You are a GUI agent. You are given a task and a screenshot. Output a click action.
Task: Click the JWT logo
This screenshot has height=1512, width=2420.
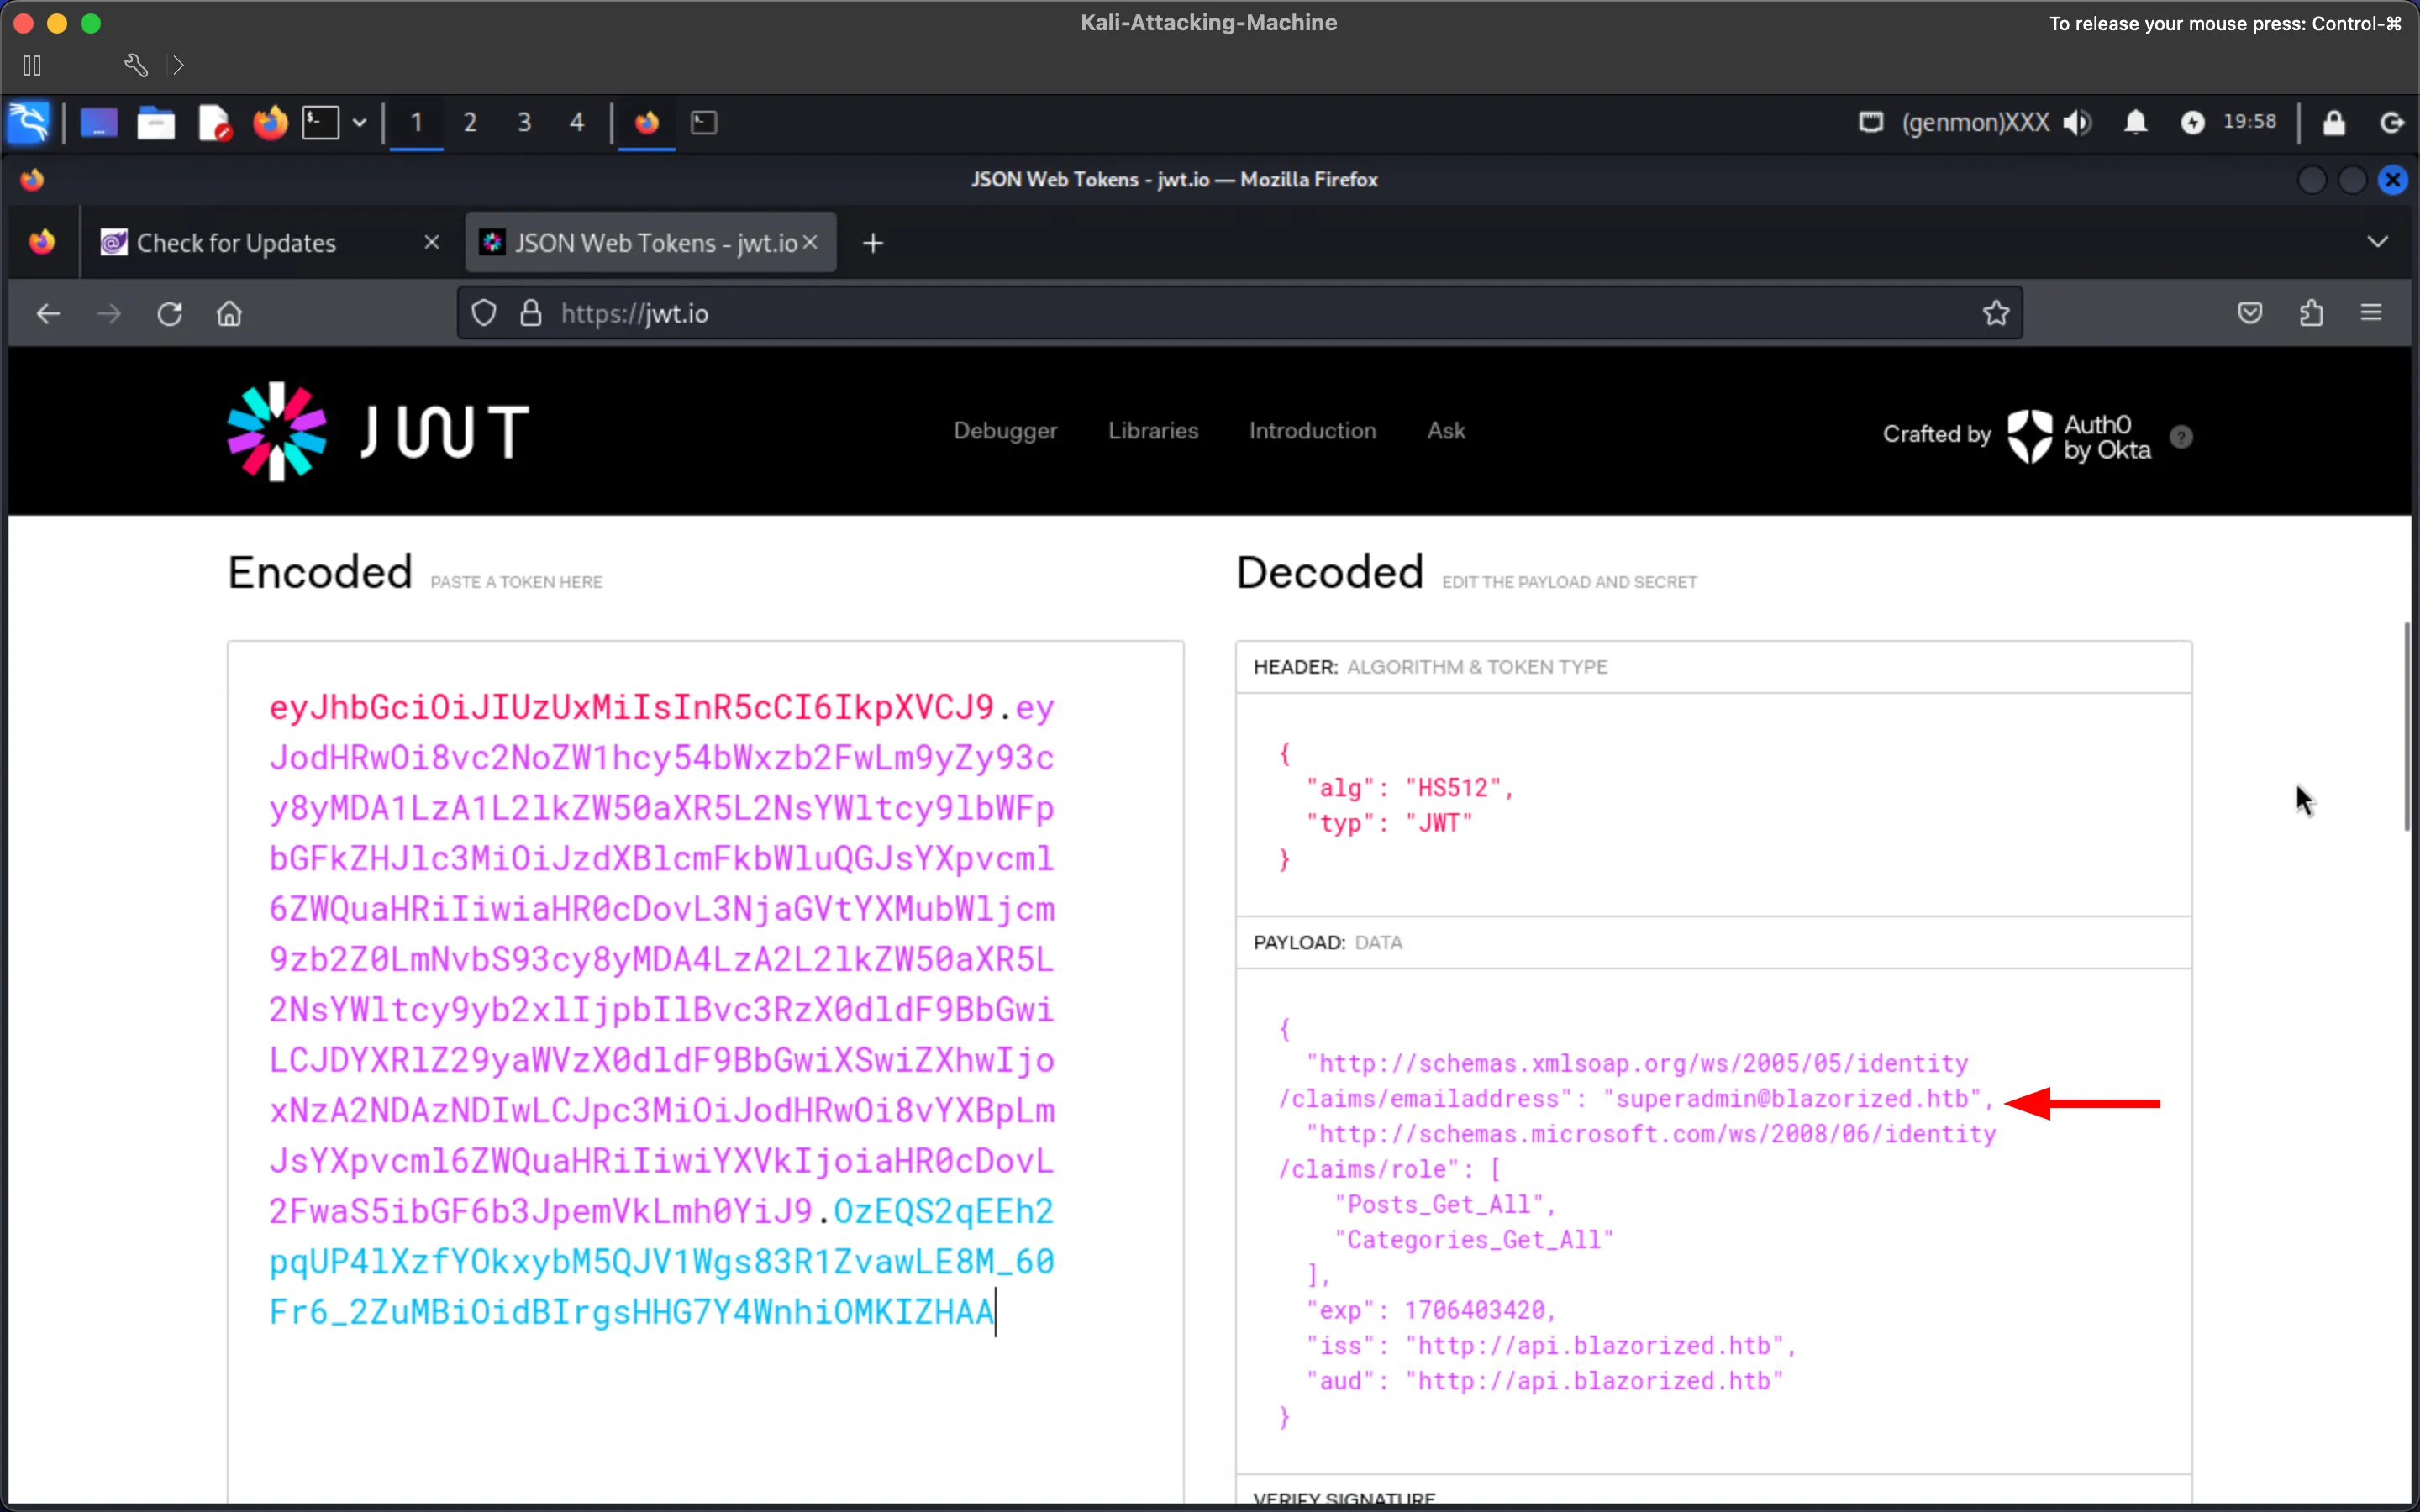[378, 431]
